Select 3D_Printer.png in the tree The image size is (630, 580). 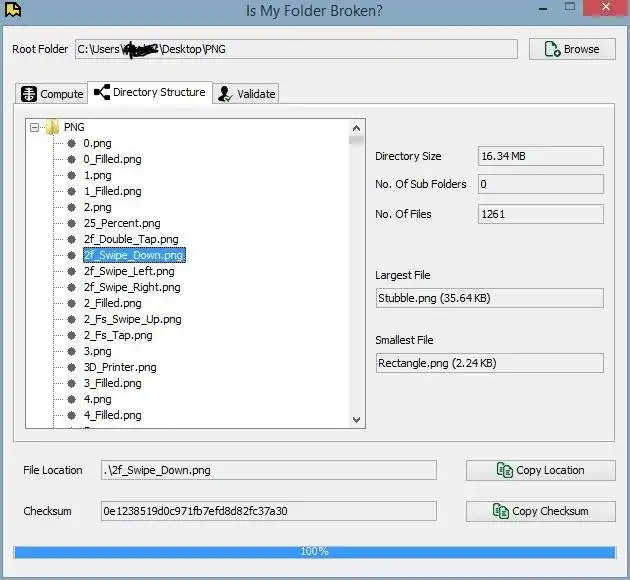point(120,367)
